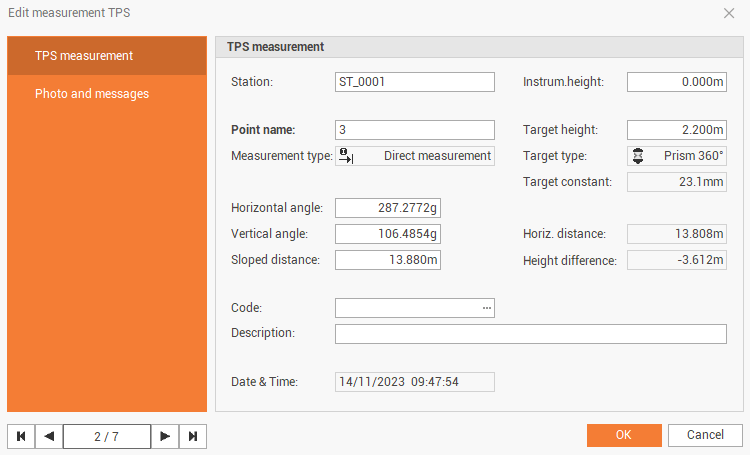Confirm with the OK button
Screen dimensions: 750x455
click(624, 435)
